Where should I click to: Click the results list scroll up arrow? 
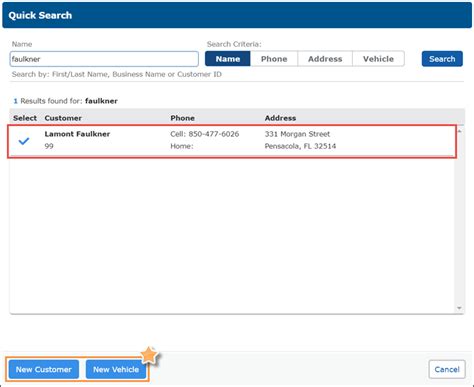click(x=459, y=131)
